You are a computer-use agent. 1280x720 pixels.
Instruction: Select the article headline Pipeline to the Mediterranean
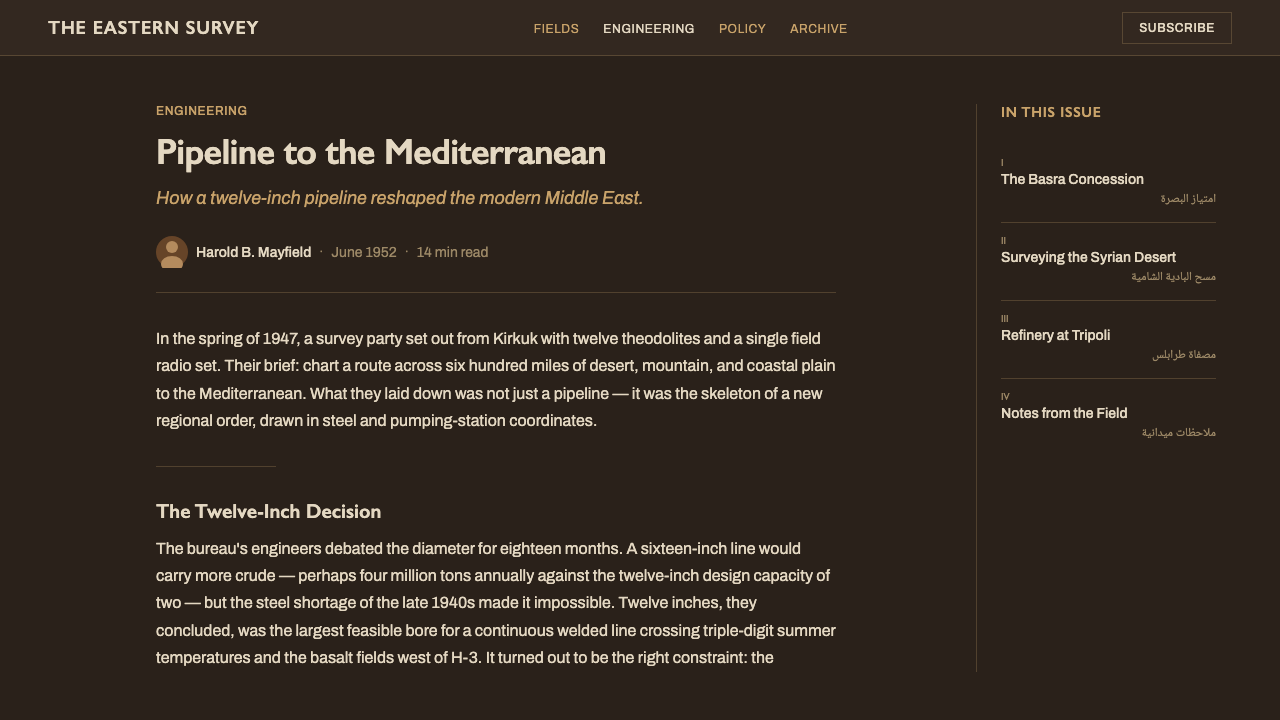tap(381, 152)
